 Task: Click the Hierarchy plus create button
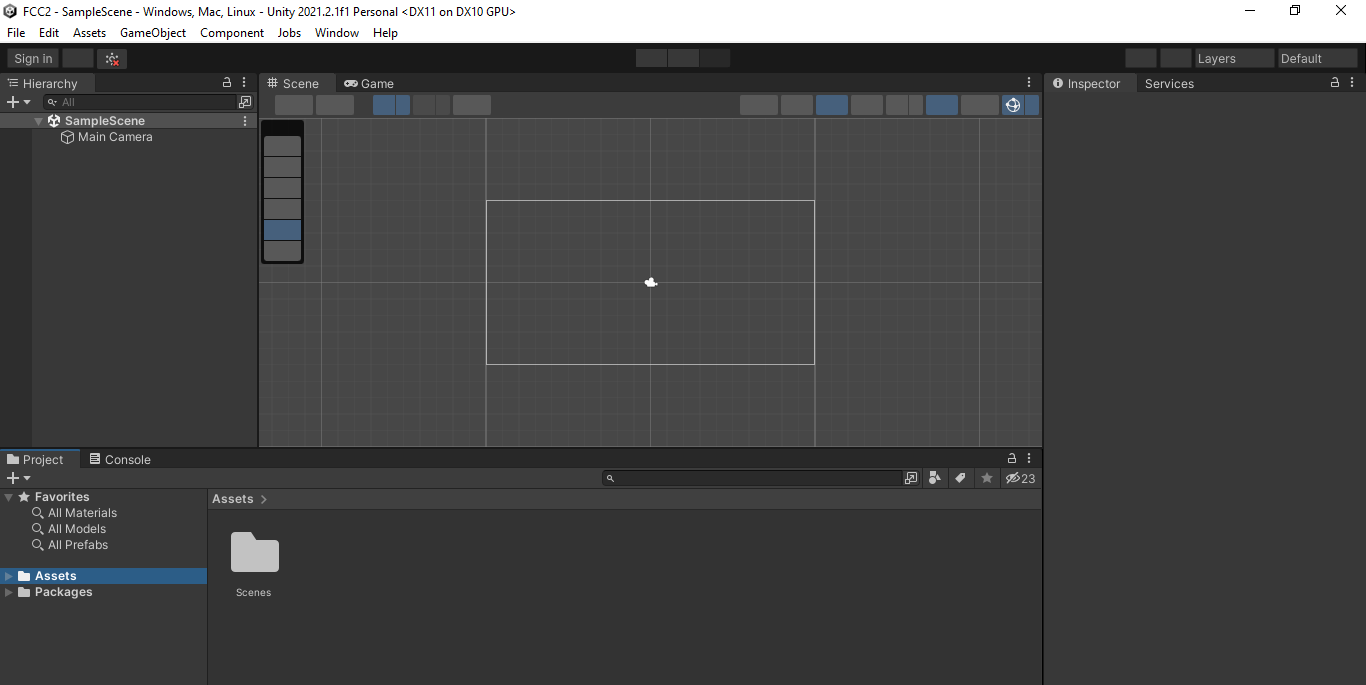pos(13,102)
